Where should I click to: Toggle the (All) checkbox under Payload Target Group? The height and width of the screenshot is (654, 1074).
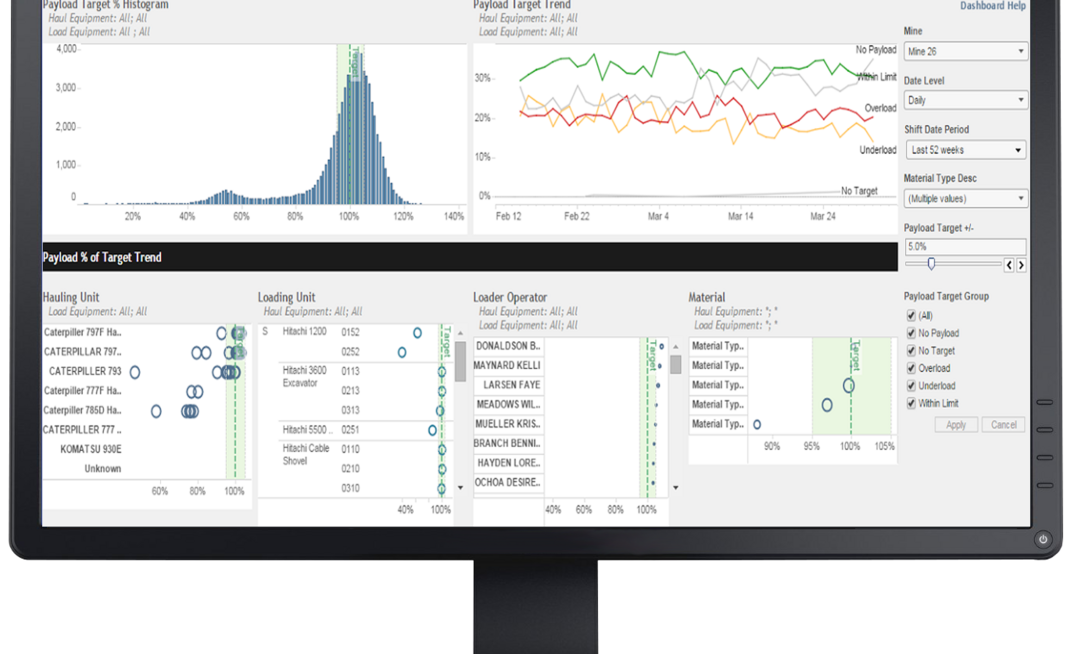pos(910,315)
